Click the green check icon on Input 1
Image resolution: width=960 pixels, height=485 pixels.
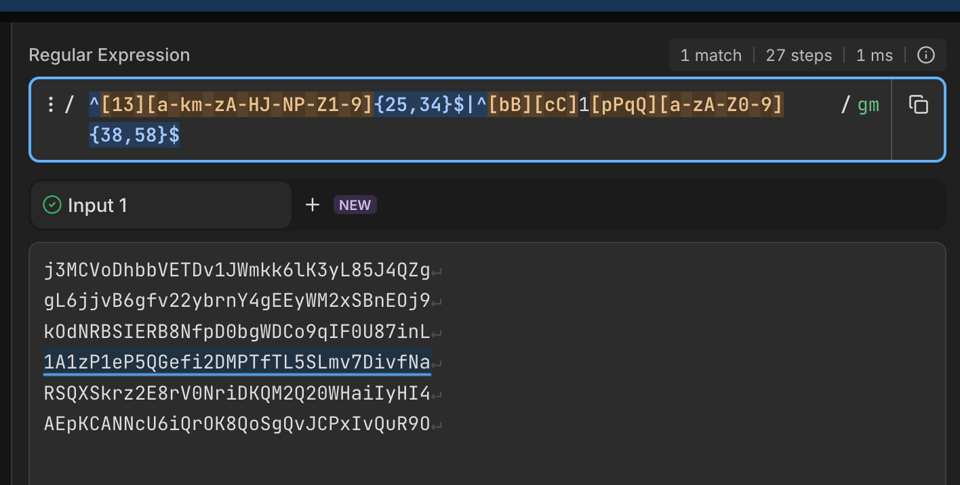pyautogui.click(x=52, y=205)
